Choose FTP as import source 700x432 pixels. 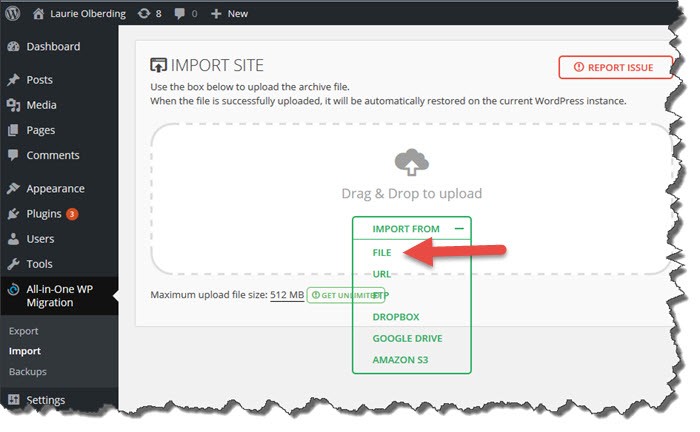[381, 295]
